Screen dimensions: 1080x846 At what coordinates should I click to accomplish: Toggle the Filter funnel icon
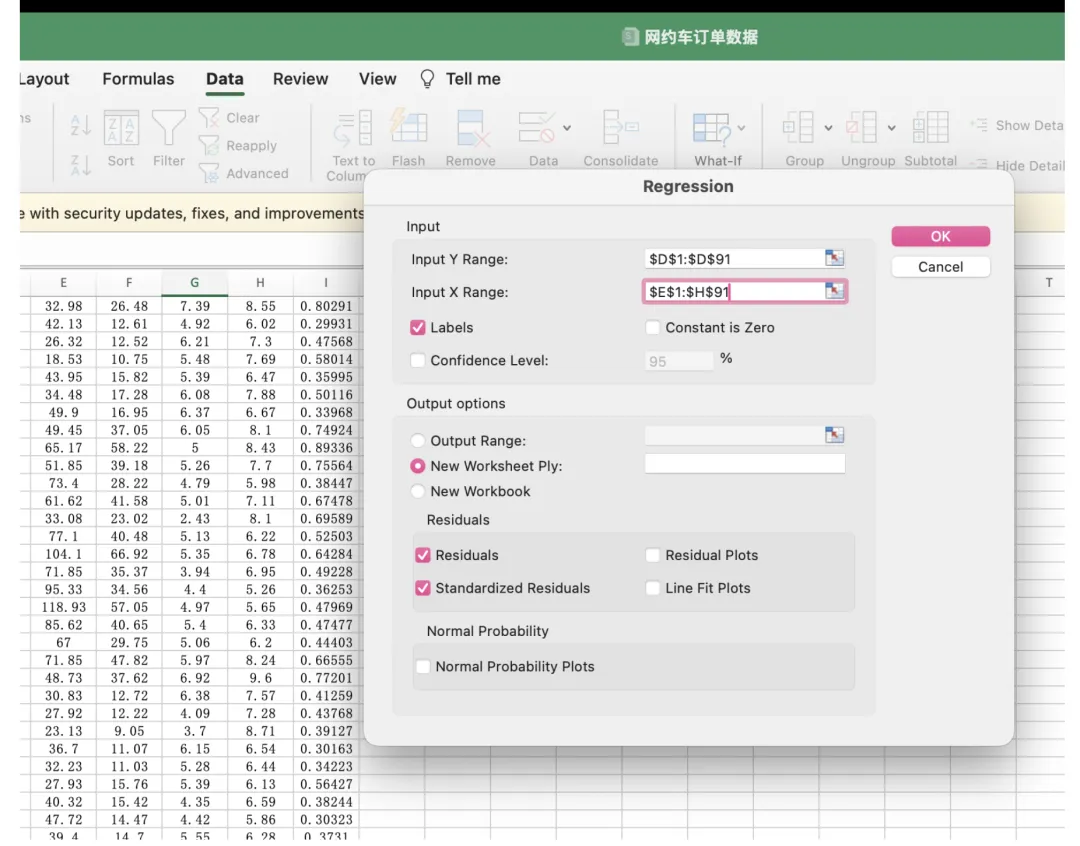[x=169, y=128]
